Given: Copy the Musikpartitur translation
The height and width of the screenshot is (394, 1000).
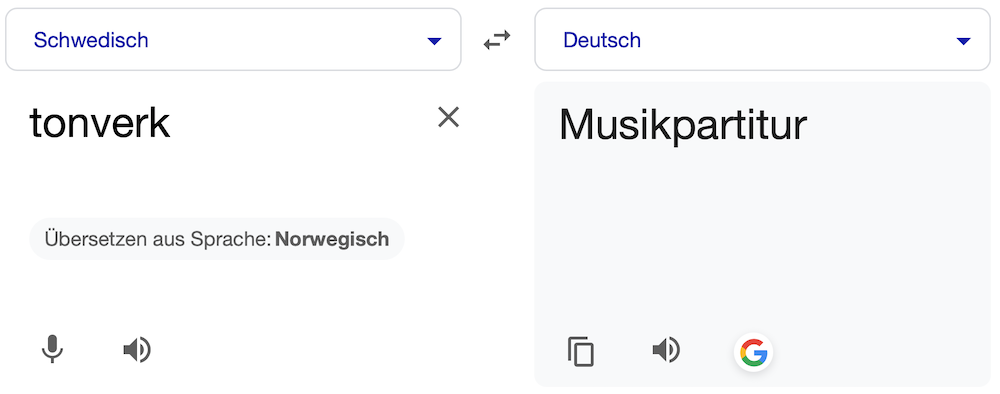Looking at the screenshot, I should pos(580,351).
